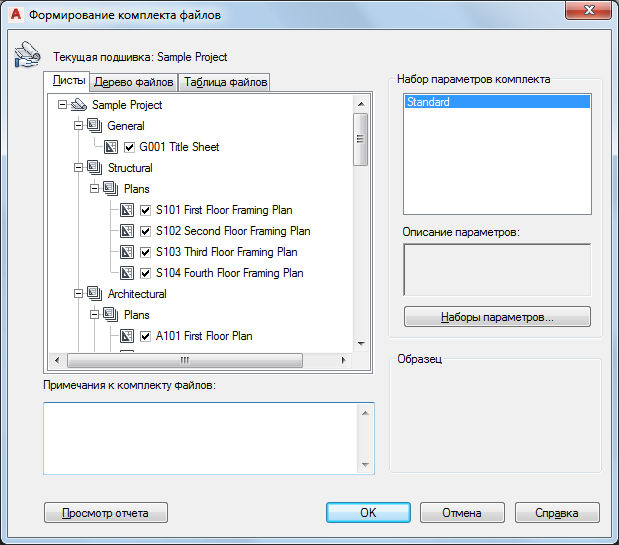This screenshot has width=619, height=545.
Task: Click the Plans subset icon under Structural
Action: pos(111,189)
